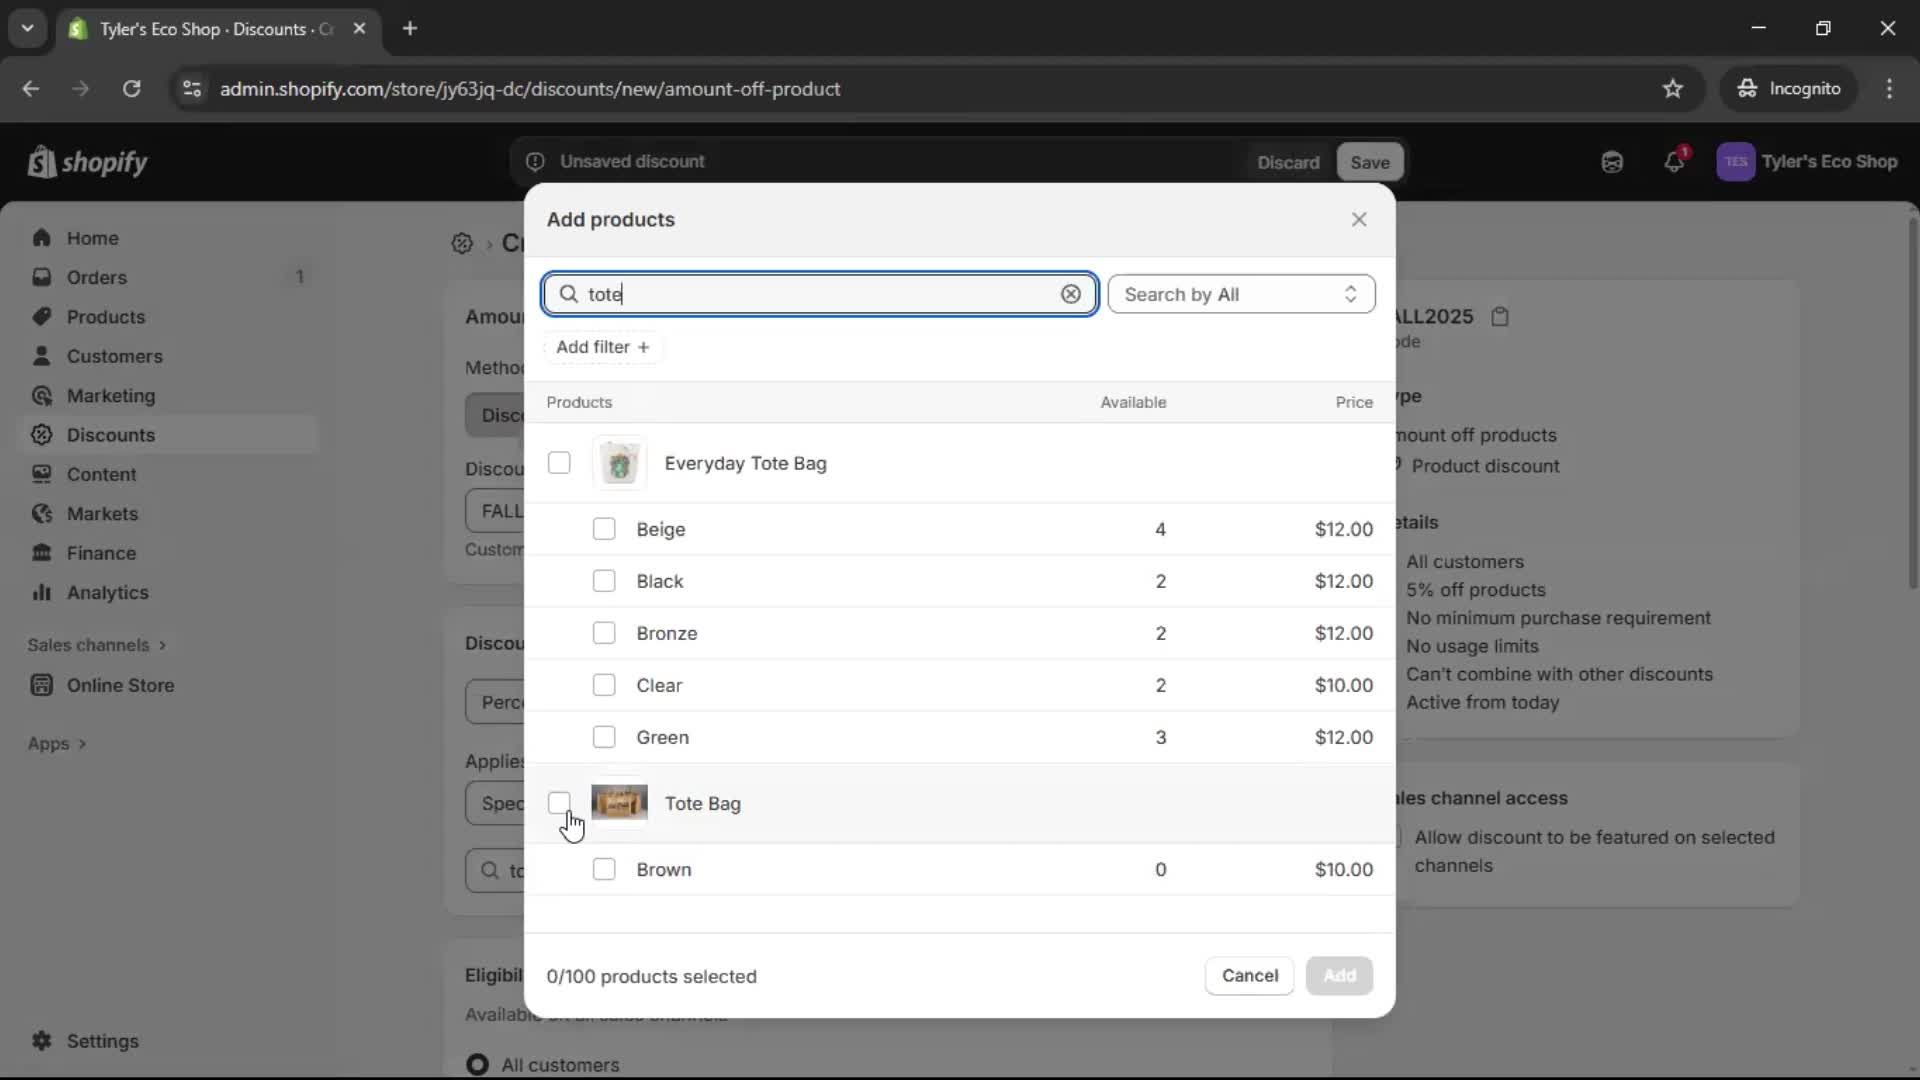Click the product search input field
The image size is (1920, 1080).
tap(818, 294)
